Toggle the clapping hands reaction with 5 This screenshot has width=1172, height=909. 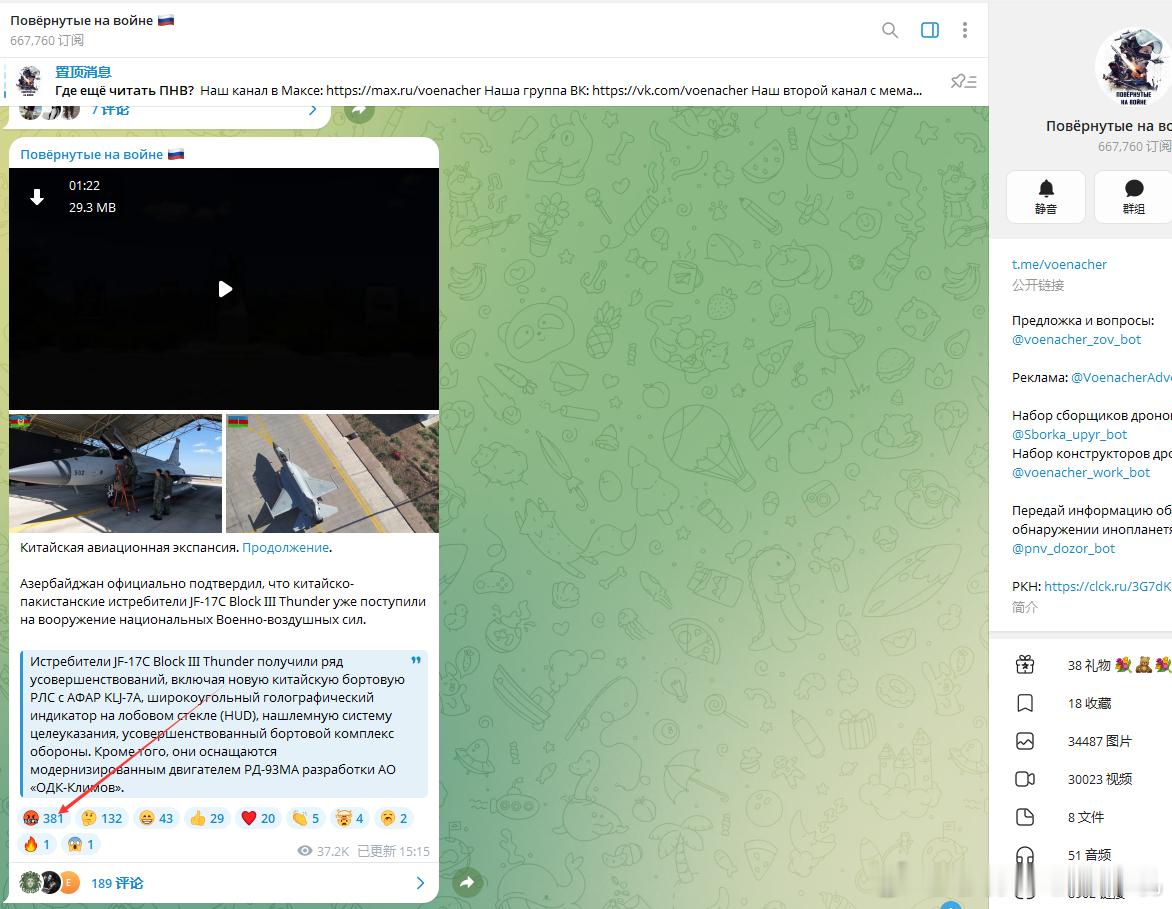click(305, 818)
